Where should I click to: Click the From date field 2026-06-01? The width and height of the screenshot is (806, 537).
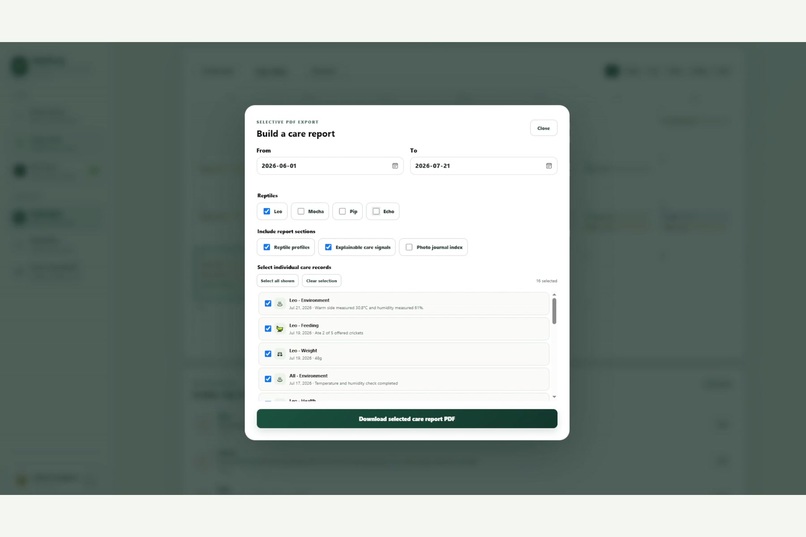(x=330, y=166)
